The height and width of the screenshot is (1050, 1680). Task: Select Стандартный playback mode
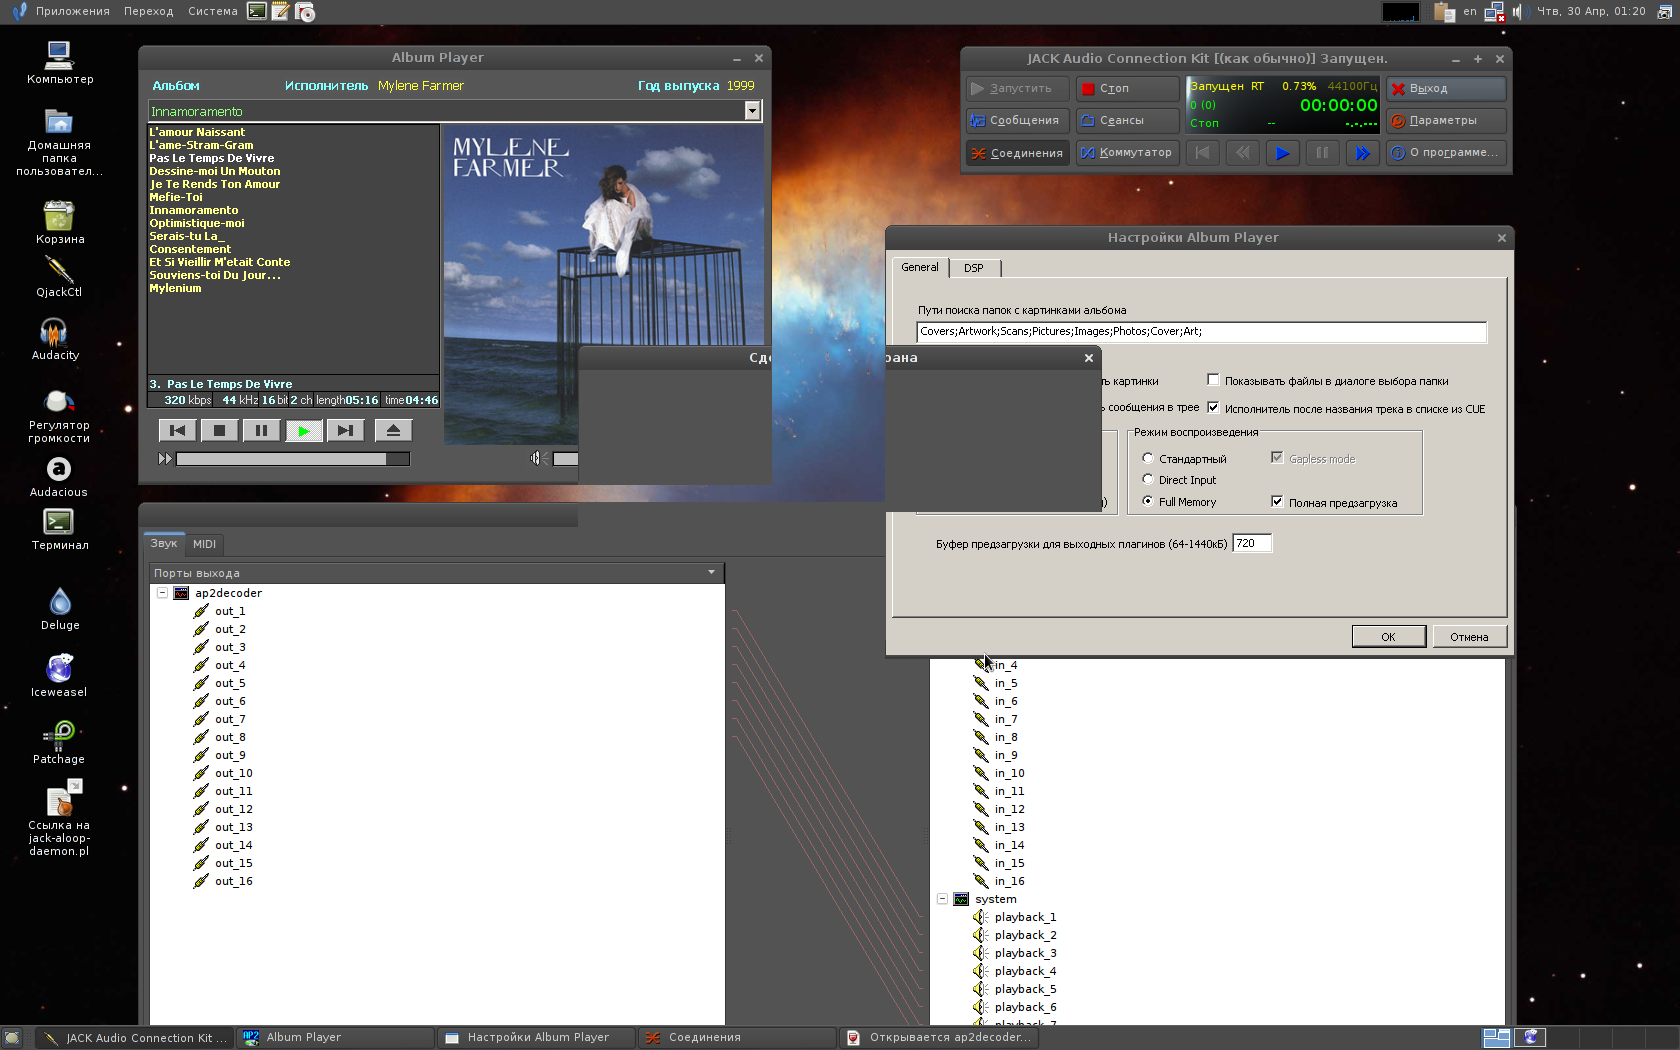(x=1148, y=458)
